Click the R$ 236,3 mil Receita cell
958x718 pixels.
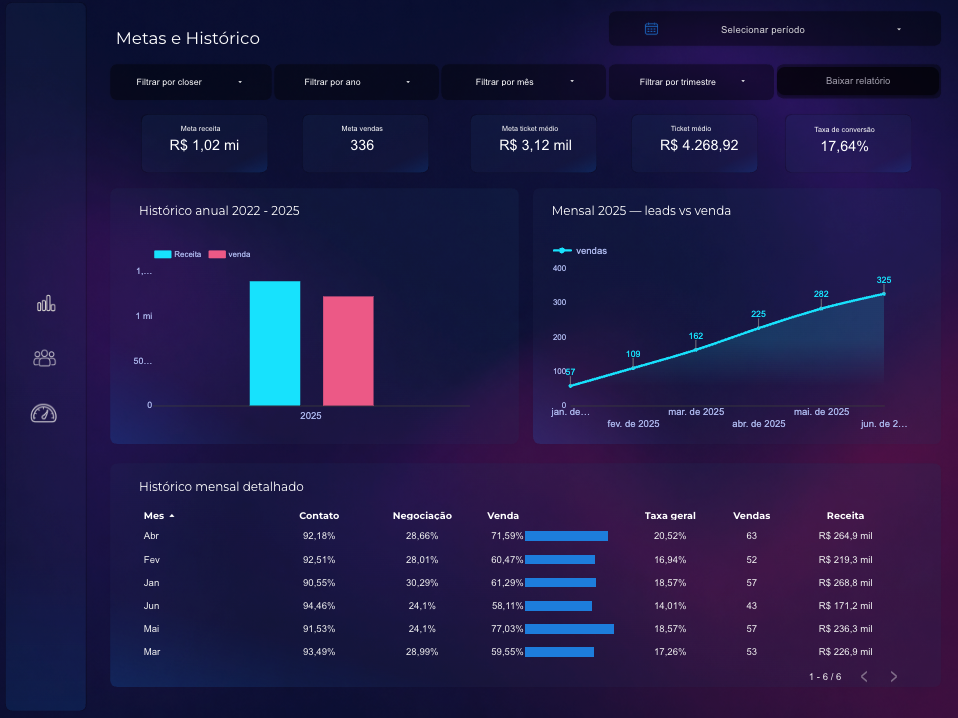(x=846, y=629)
